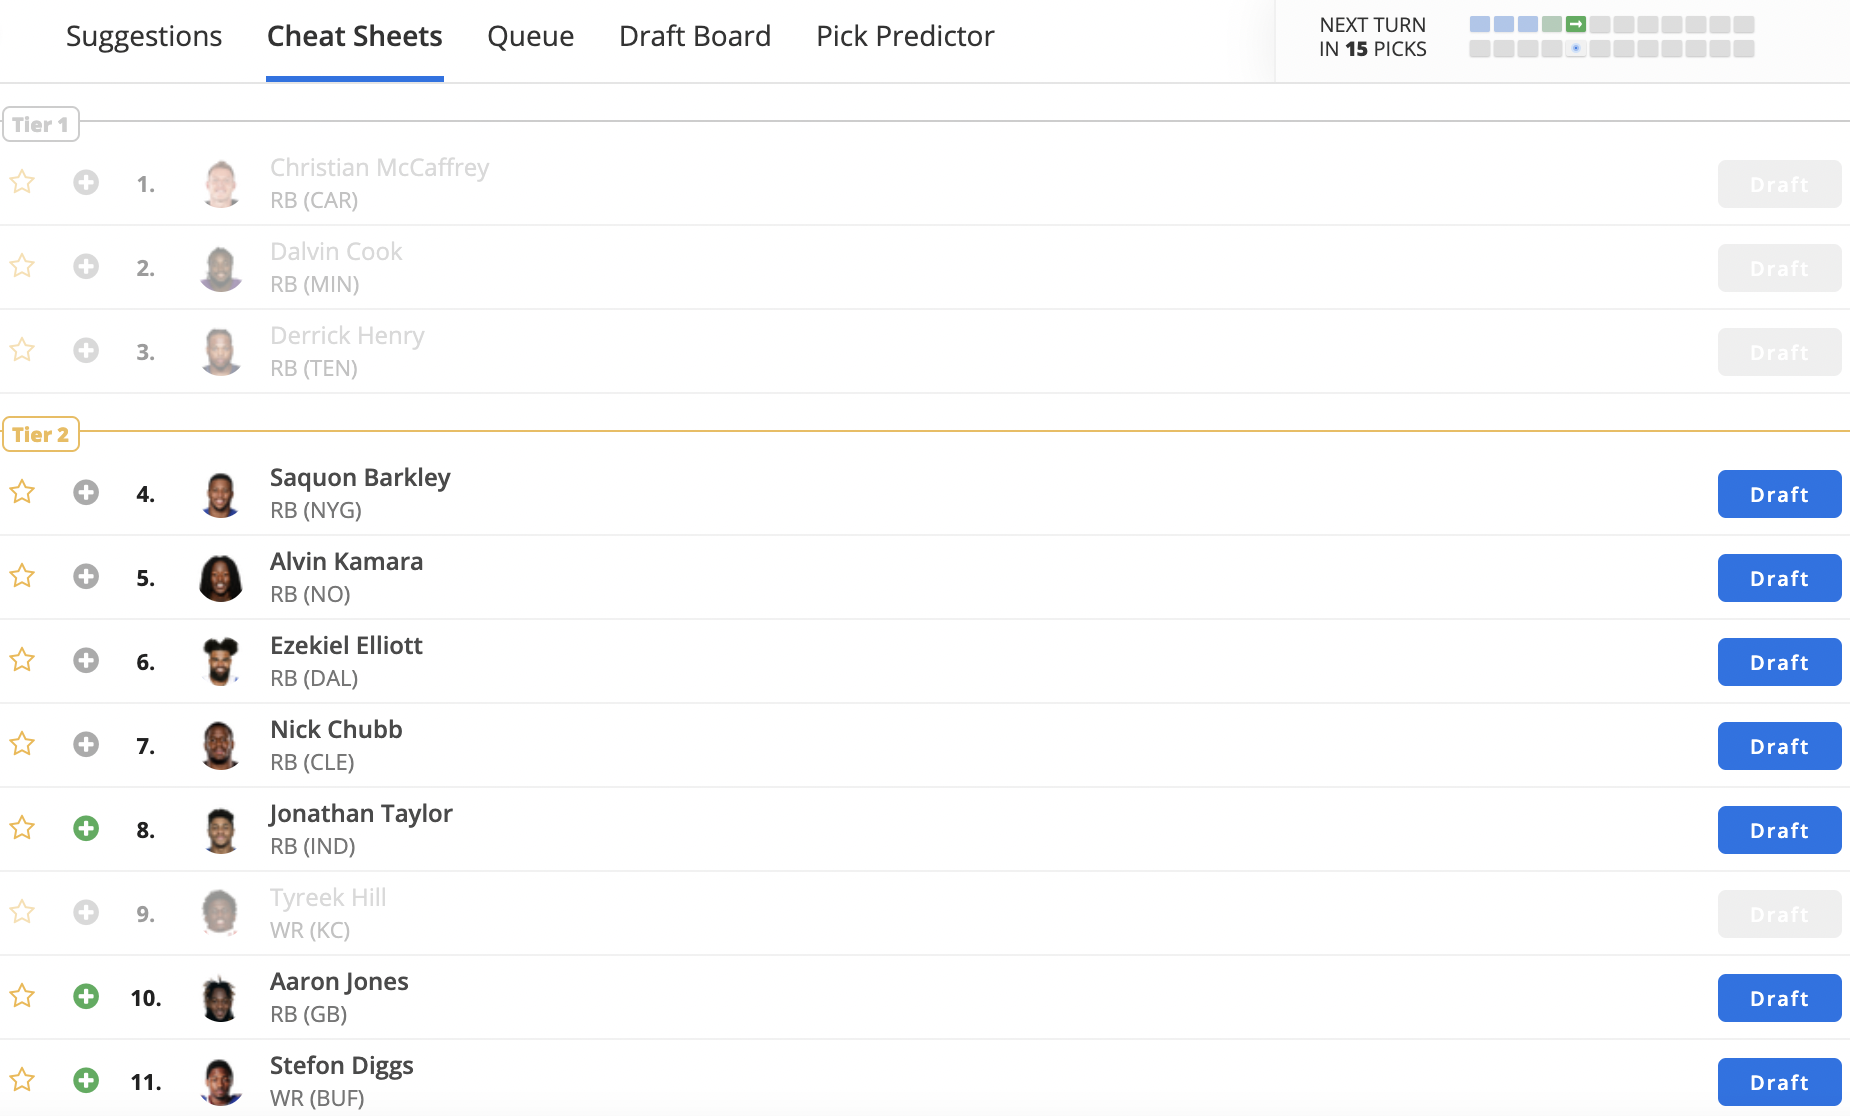The width and height of the screenshot is (1850, 1116).
Task: Open Alvin Kamara's player photo
Action: tap(220, 578)
